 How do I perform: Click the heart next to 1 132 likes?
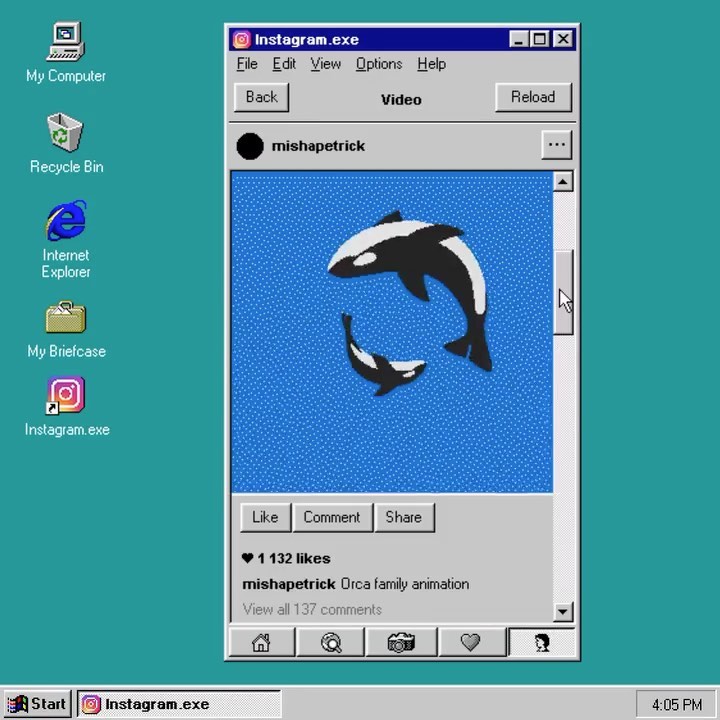tap(248, 558)
